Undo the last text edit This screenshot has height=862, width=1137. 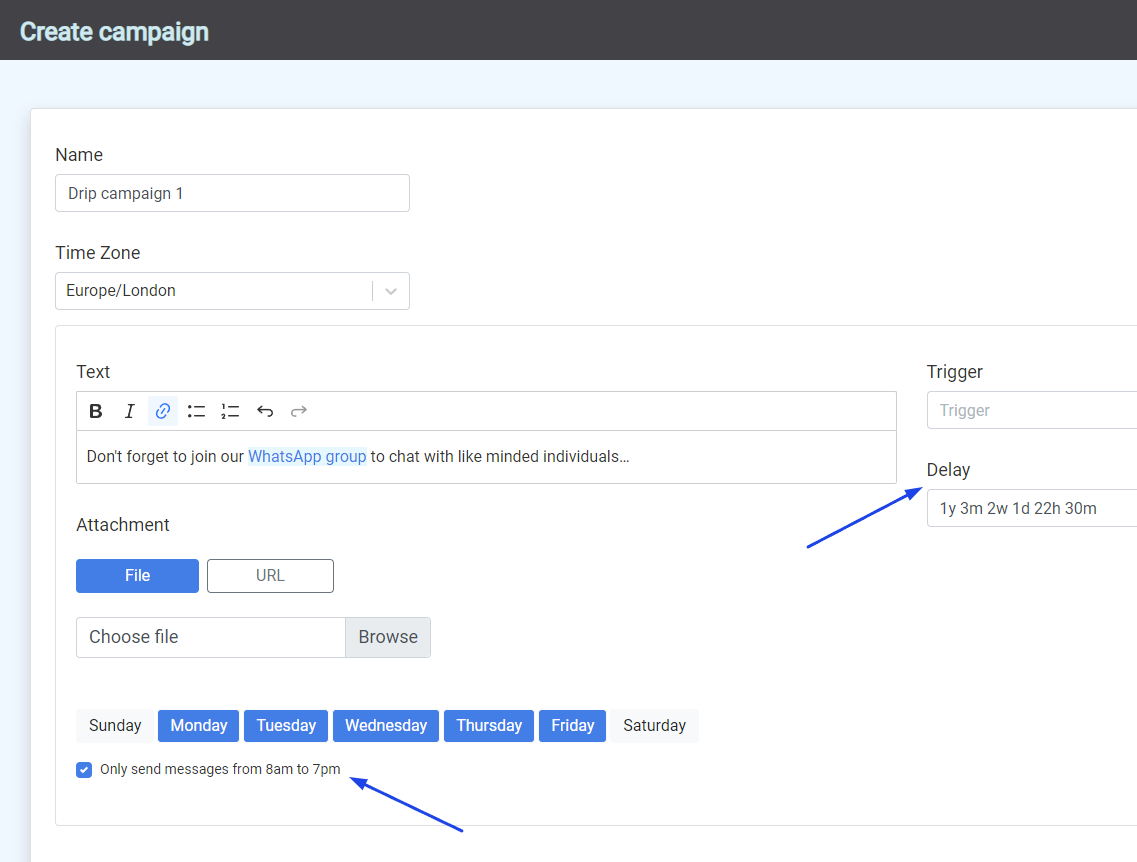pos(264,410)
